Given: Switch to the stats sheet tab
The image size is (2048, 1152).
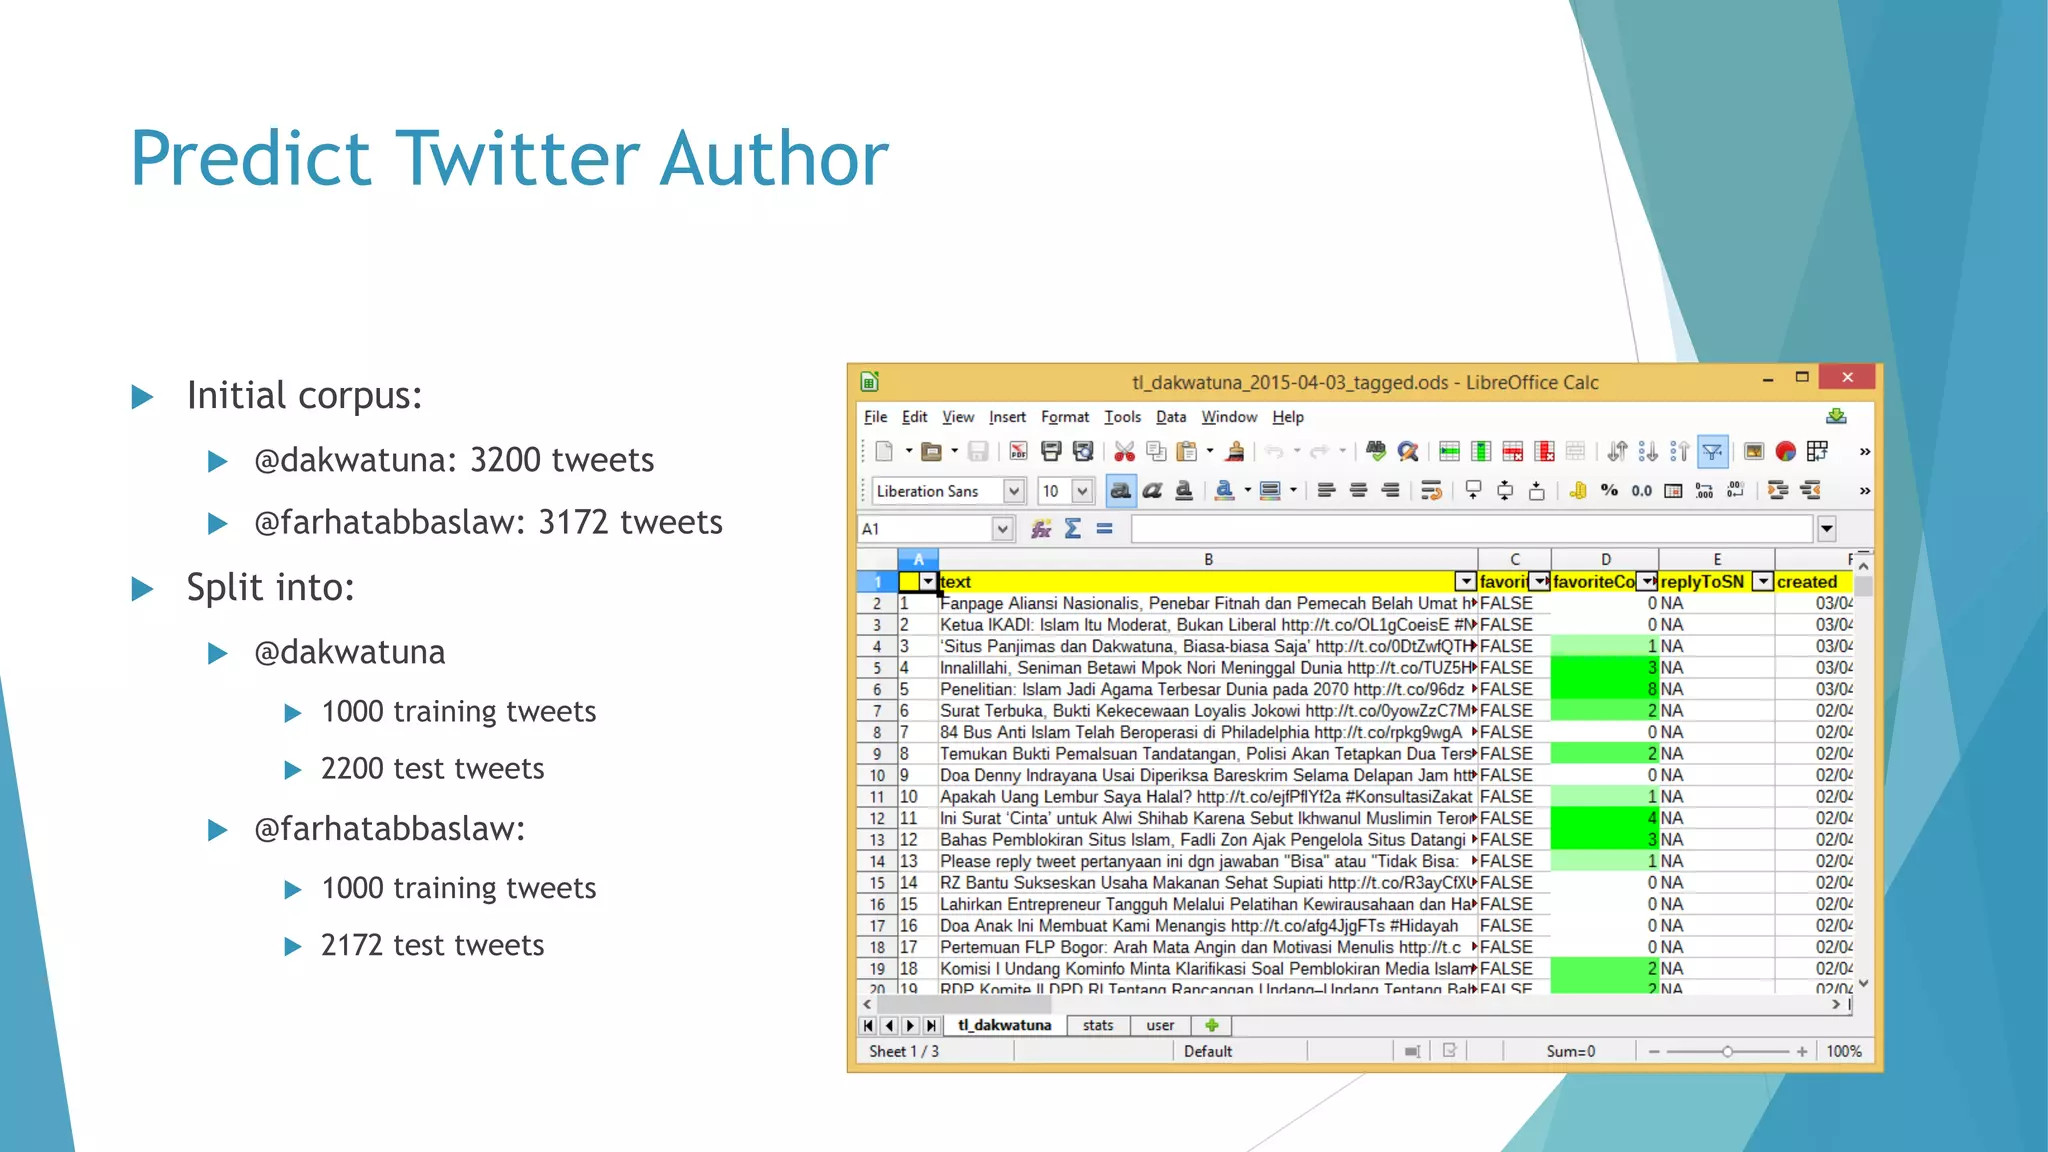Looking at the screenshot, I should 1097,1025.
